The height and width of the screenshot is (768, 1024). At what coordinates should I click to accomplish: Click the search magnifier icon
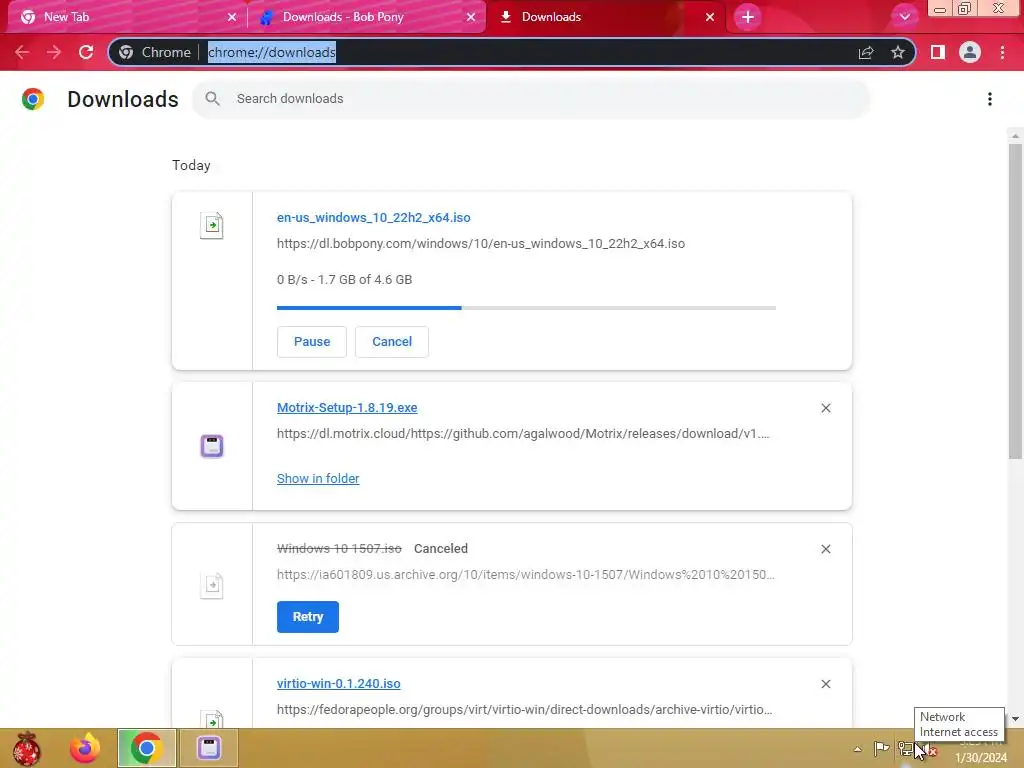[212, 99]
